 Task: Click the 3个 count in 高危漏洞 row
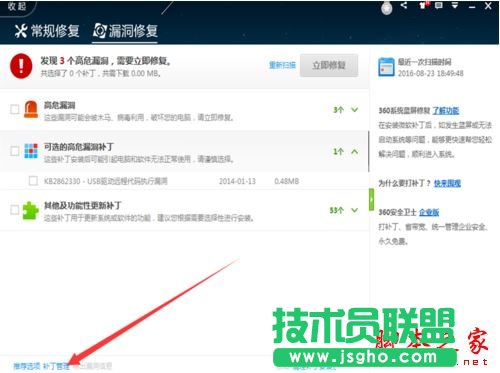tap(338, 110)
